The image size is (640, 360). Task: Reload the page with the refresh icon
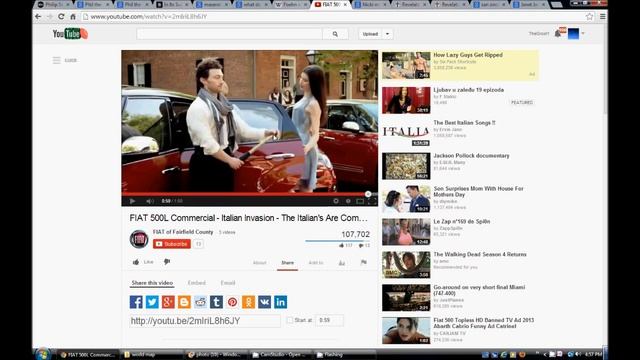[61, 17]
